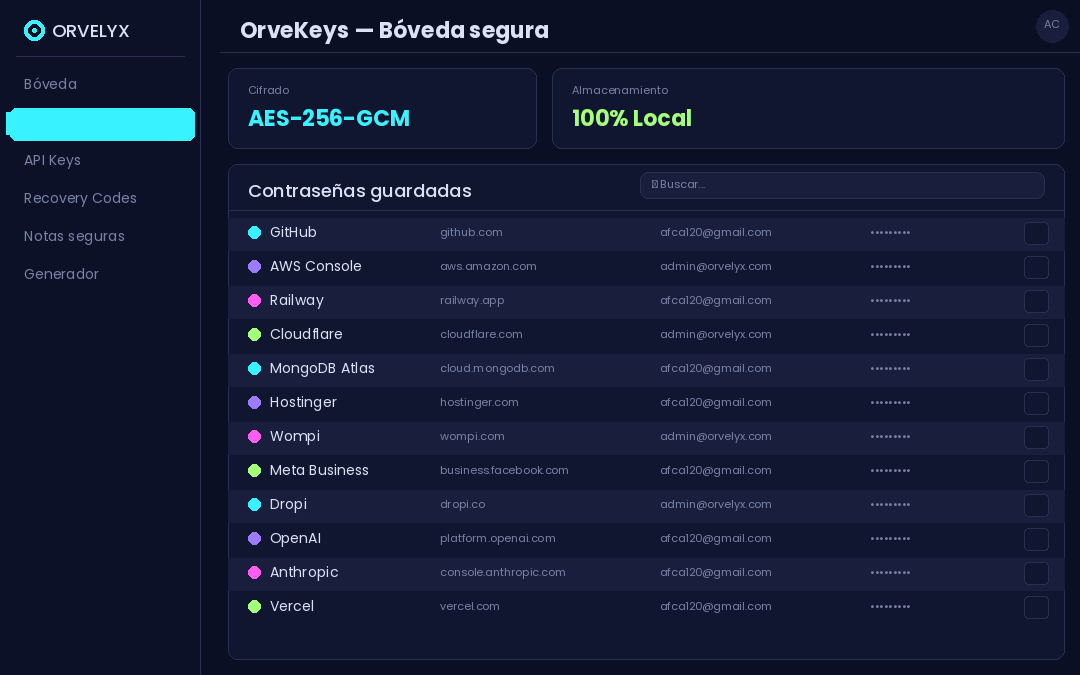1080x675 pixels.
Task: Click the cyan dot beside Dropi
Action: point(254,505)
